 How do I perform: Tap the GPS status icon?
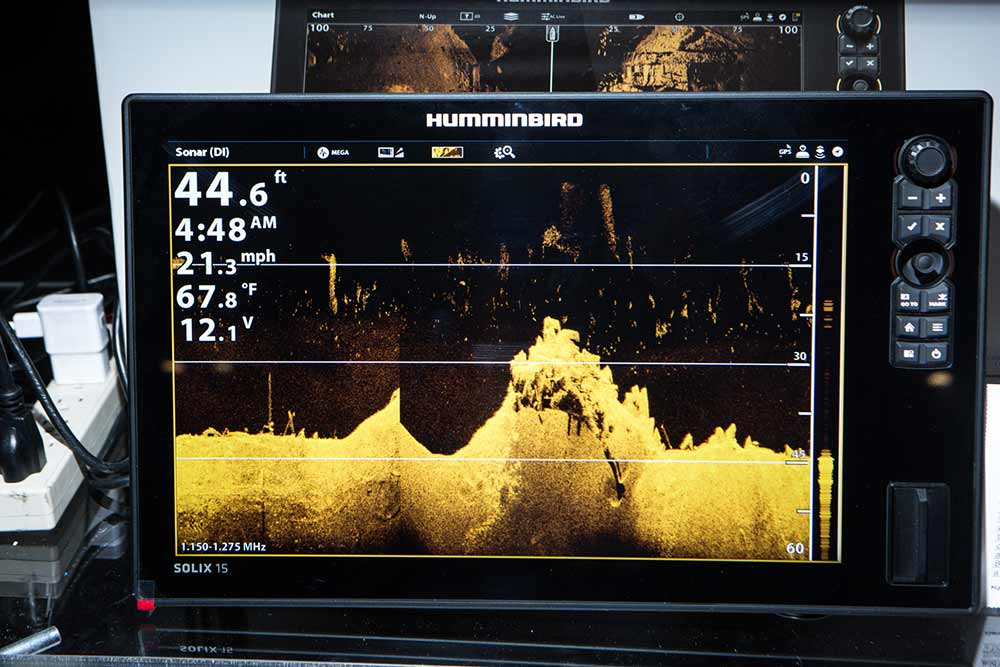(x=785, y=152)
